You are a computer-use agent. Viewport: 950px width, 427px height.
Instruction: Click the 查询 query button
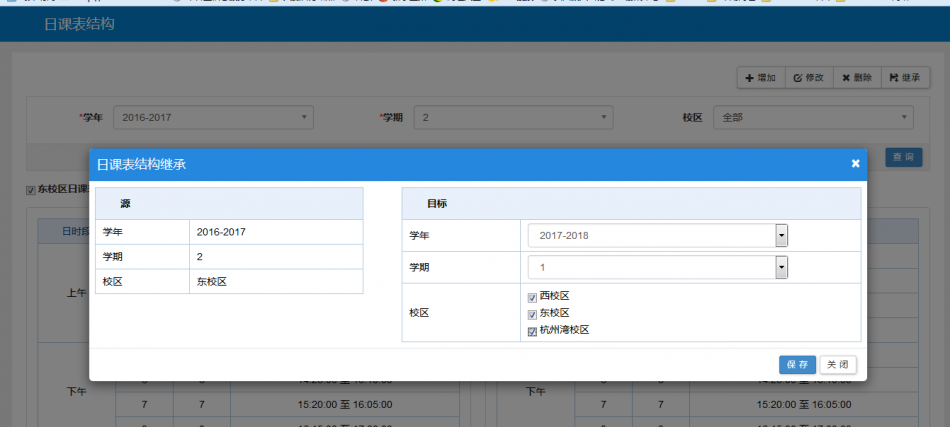(903, 157)
